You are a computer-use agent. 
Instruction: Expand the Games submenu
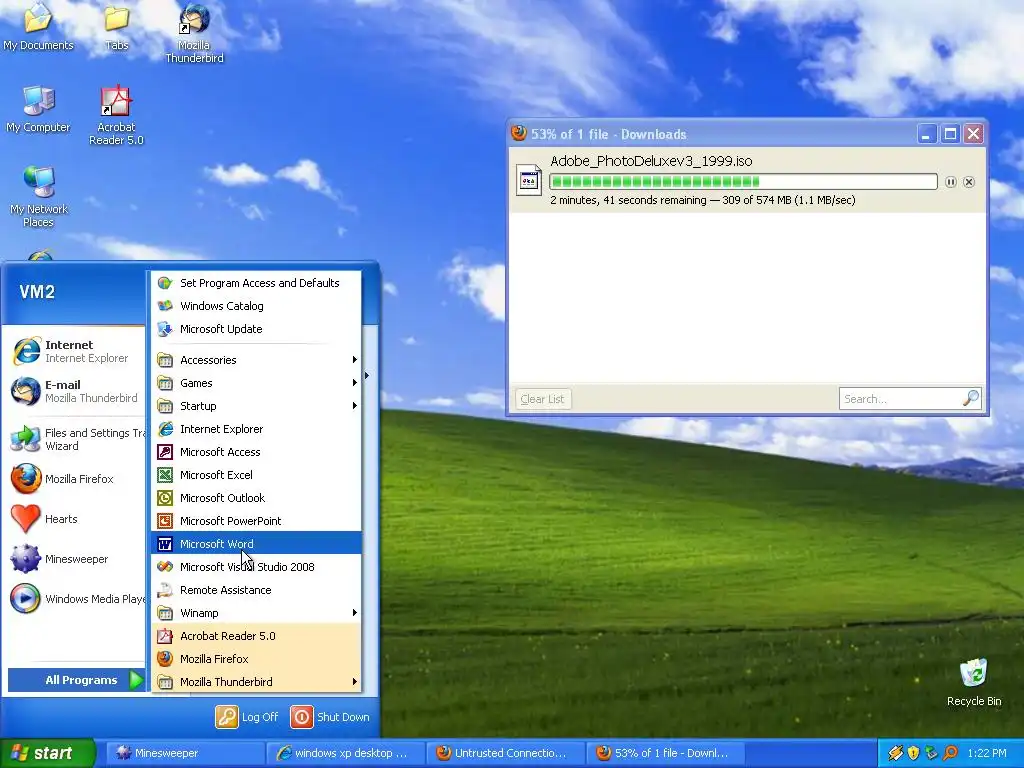point(256,383)
